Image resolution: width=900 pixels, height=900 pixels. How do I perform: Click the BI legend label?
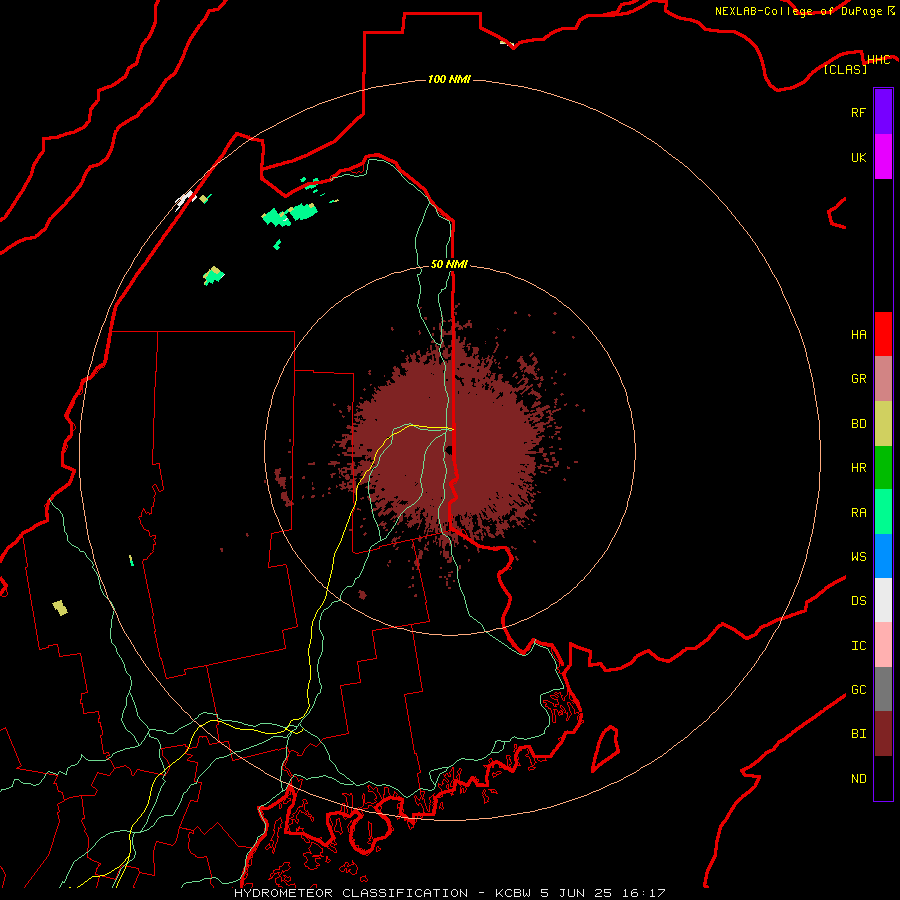point(858,734)
